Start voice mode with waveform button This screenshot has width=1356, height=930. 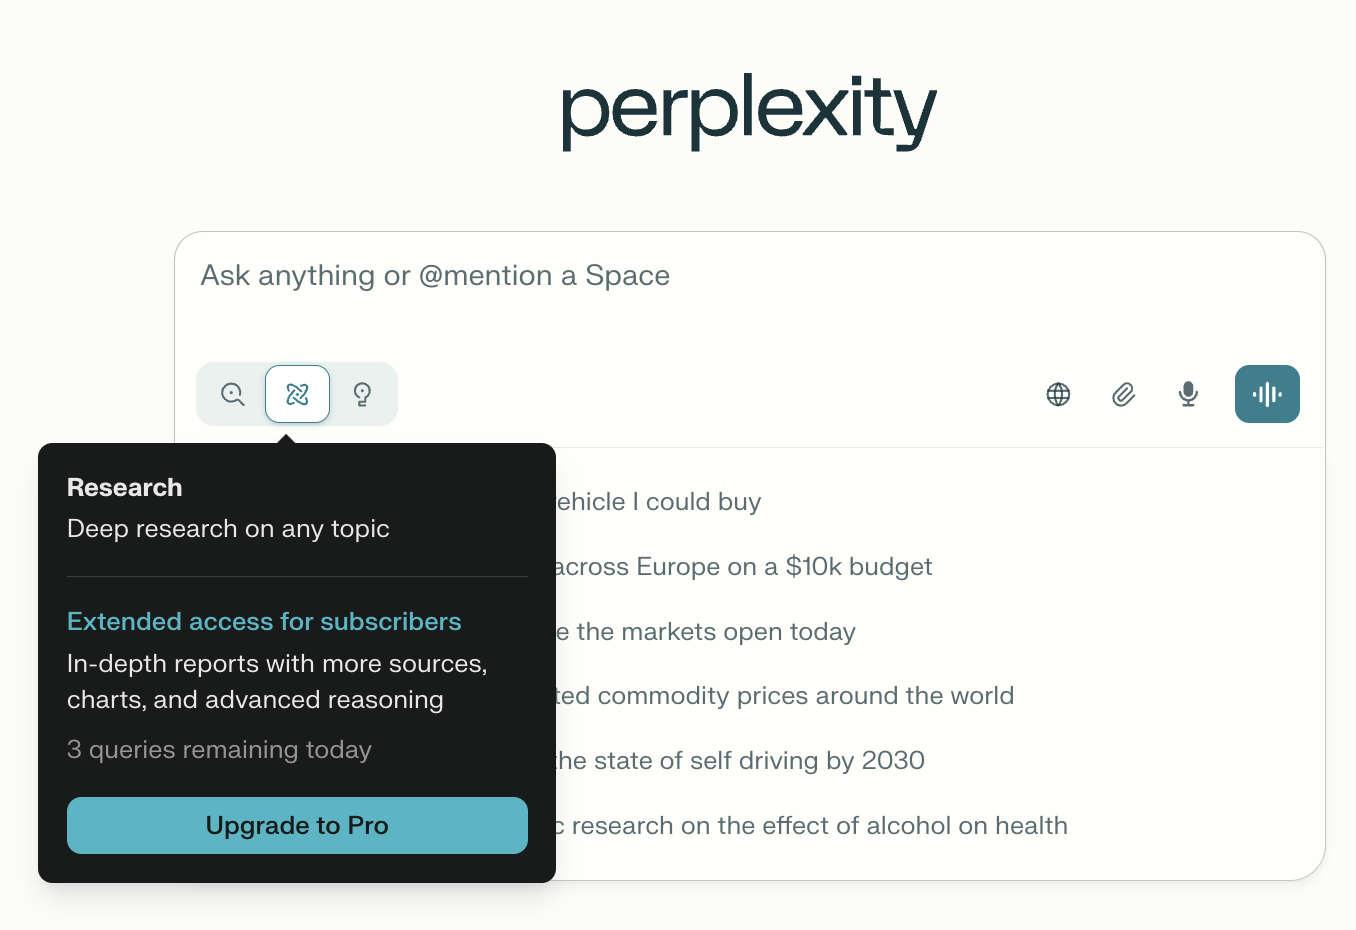pyautogui.click(x=1267, y=394)
